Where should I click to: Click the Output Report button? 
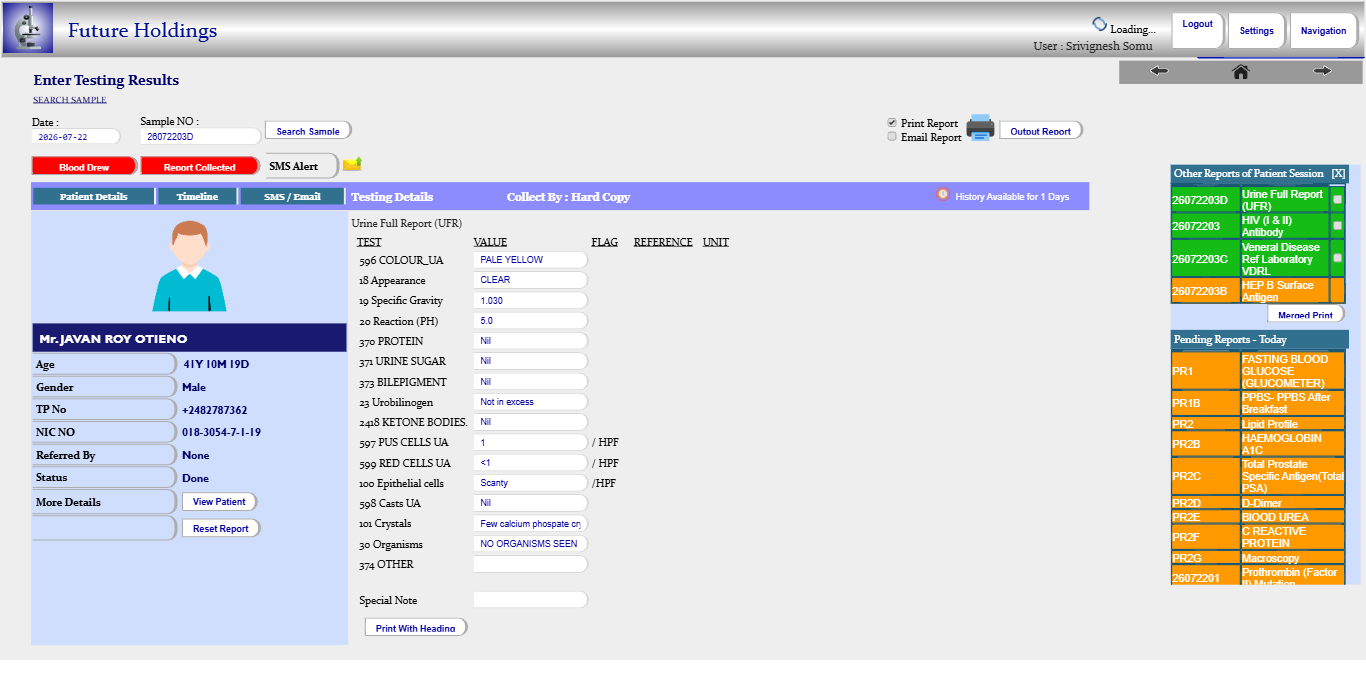[x=1041, y=131]
